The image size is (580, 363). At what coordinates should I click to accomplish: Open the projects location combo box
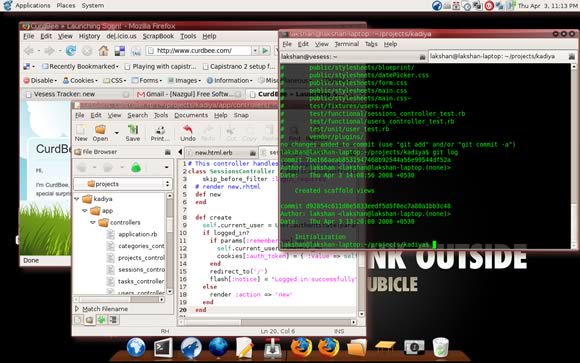[x=123, y=184]
